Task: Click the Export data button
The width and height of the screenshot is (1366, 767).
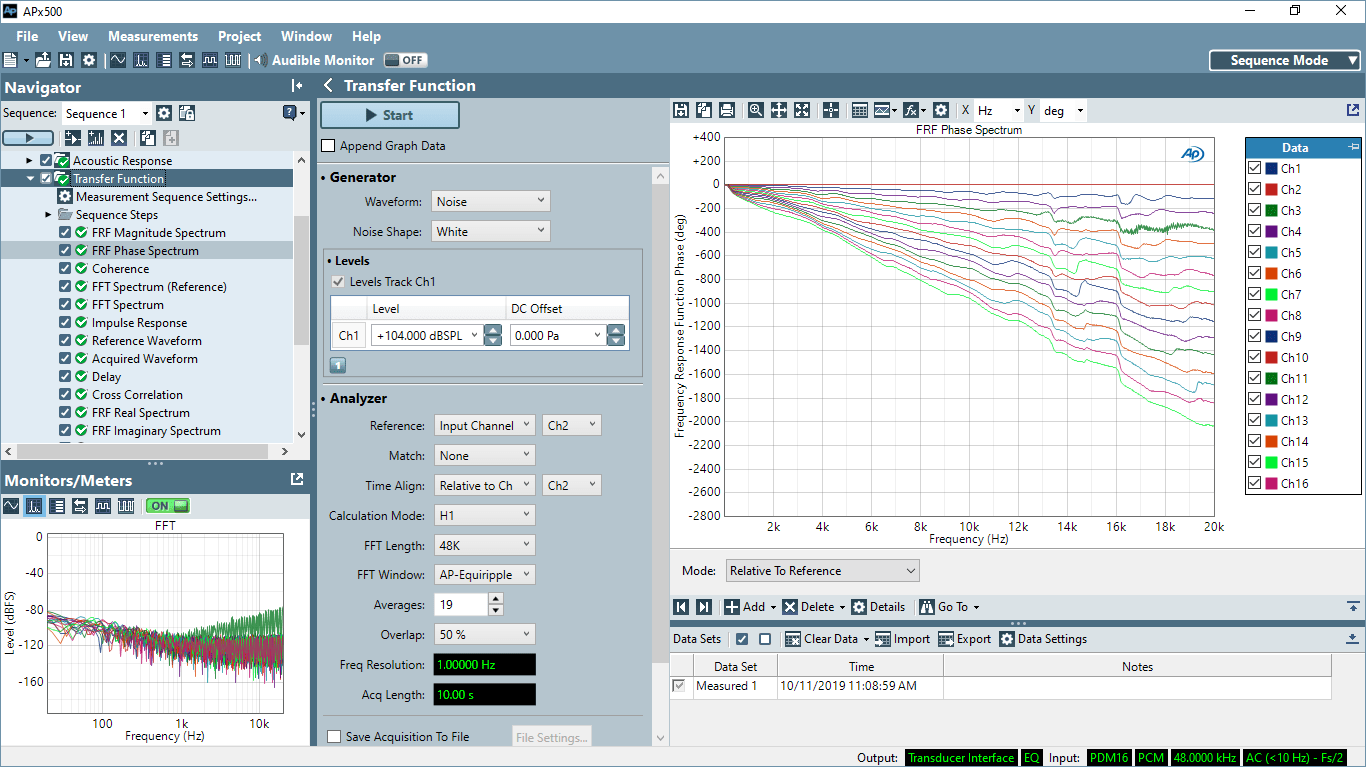Action: (964, 639)
